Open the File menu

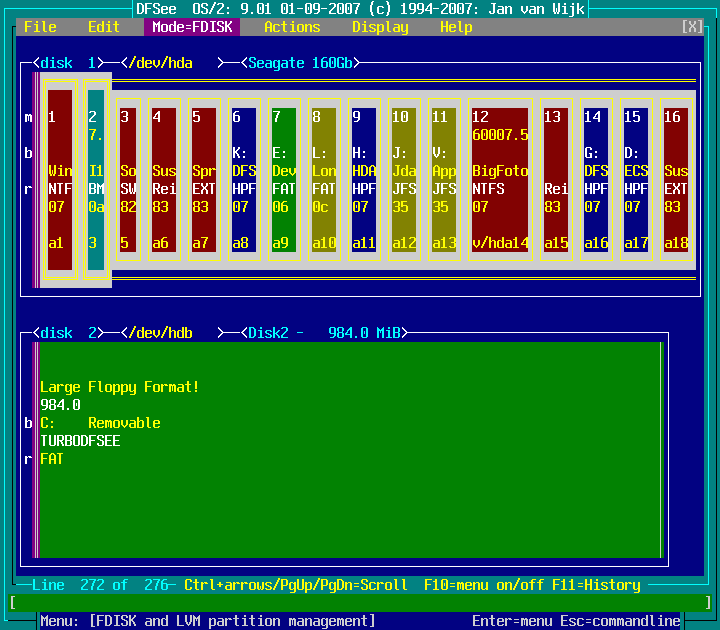point(40,27)
